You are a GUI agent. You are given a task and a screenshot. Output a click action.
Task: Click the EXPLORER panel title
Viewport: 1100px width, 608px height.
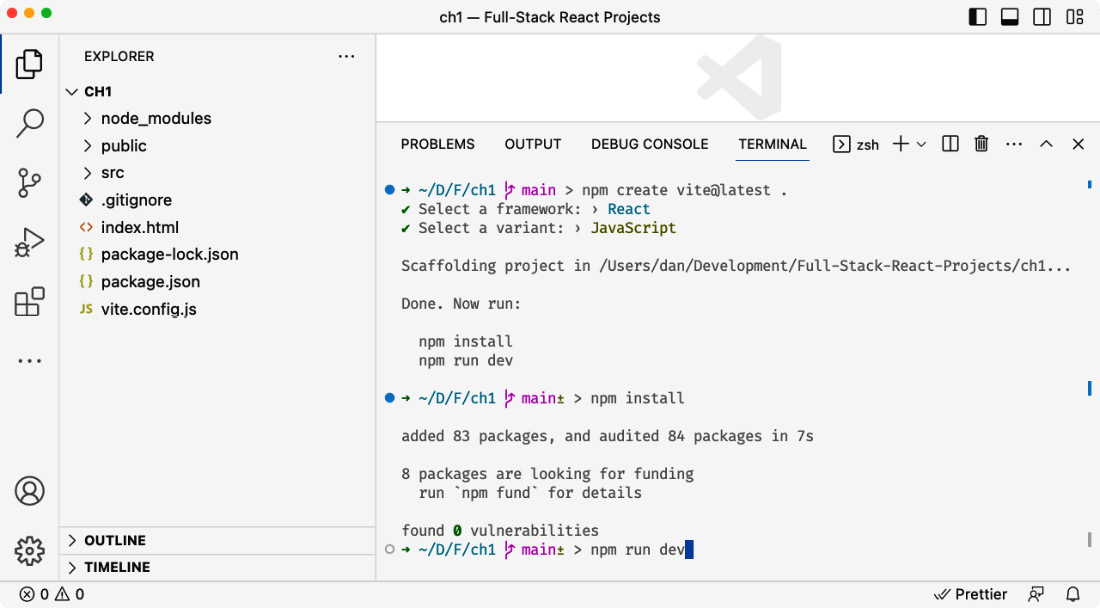tap(119, 56)
